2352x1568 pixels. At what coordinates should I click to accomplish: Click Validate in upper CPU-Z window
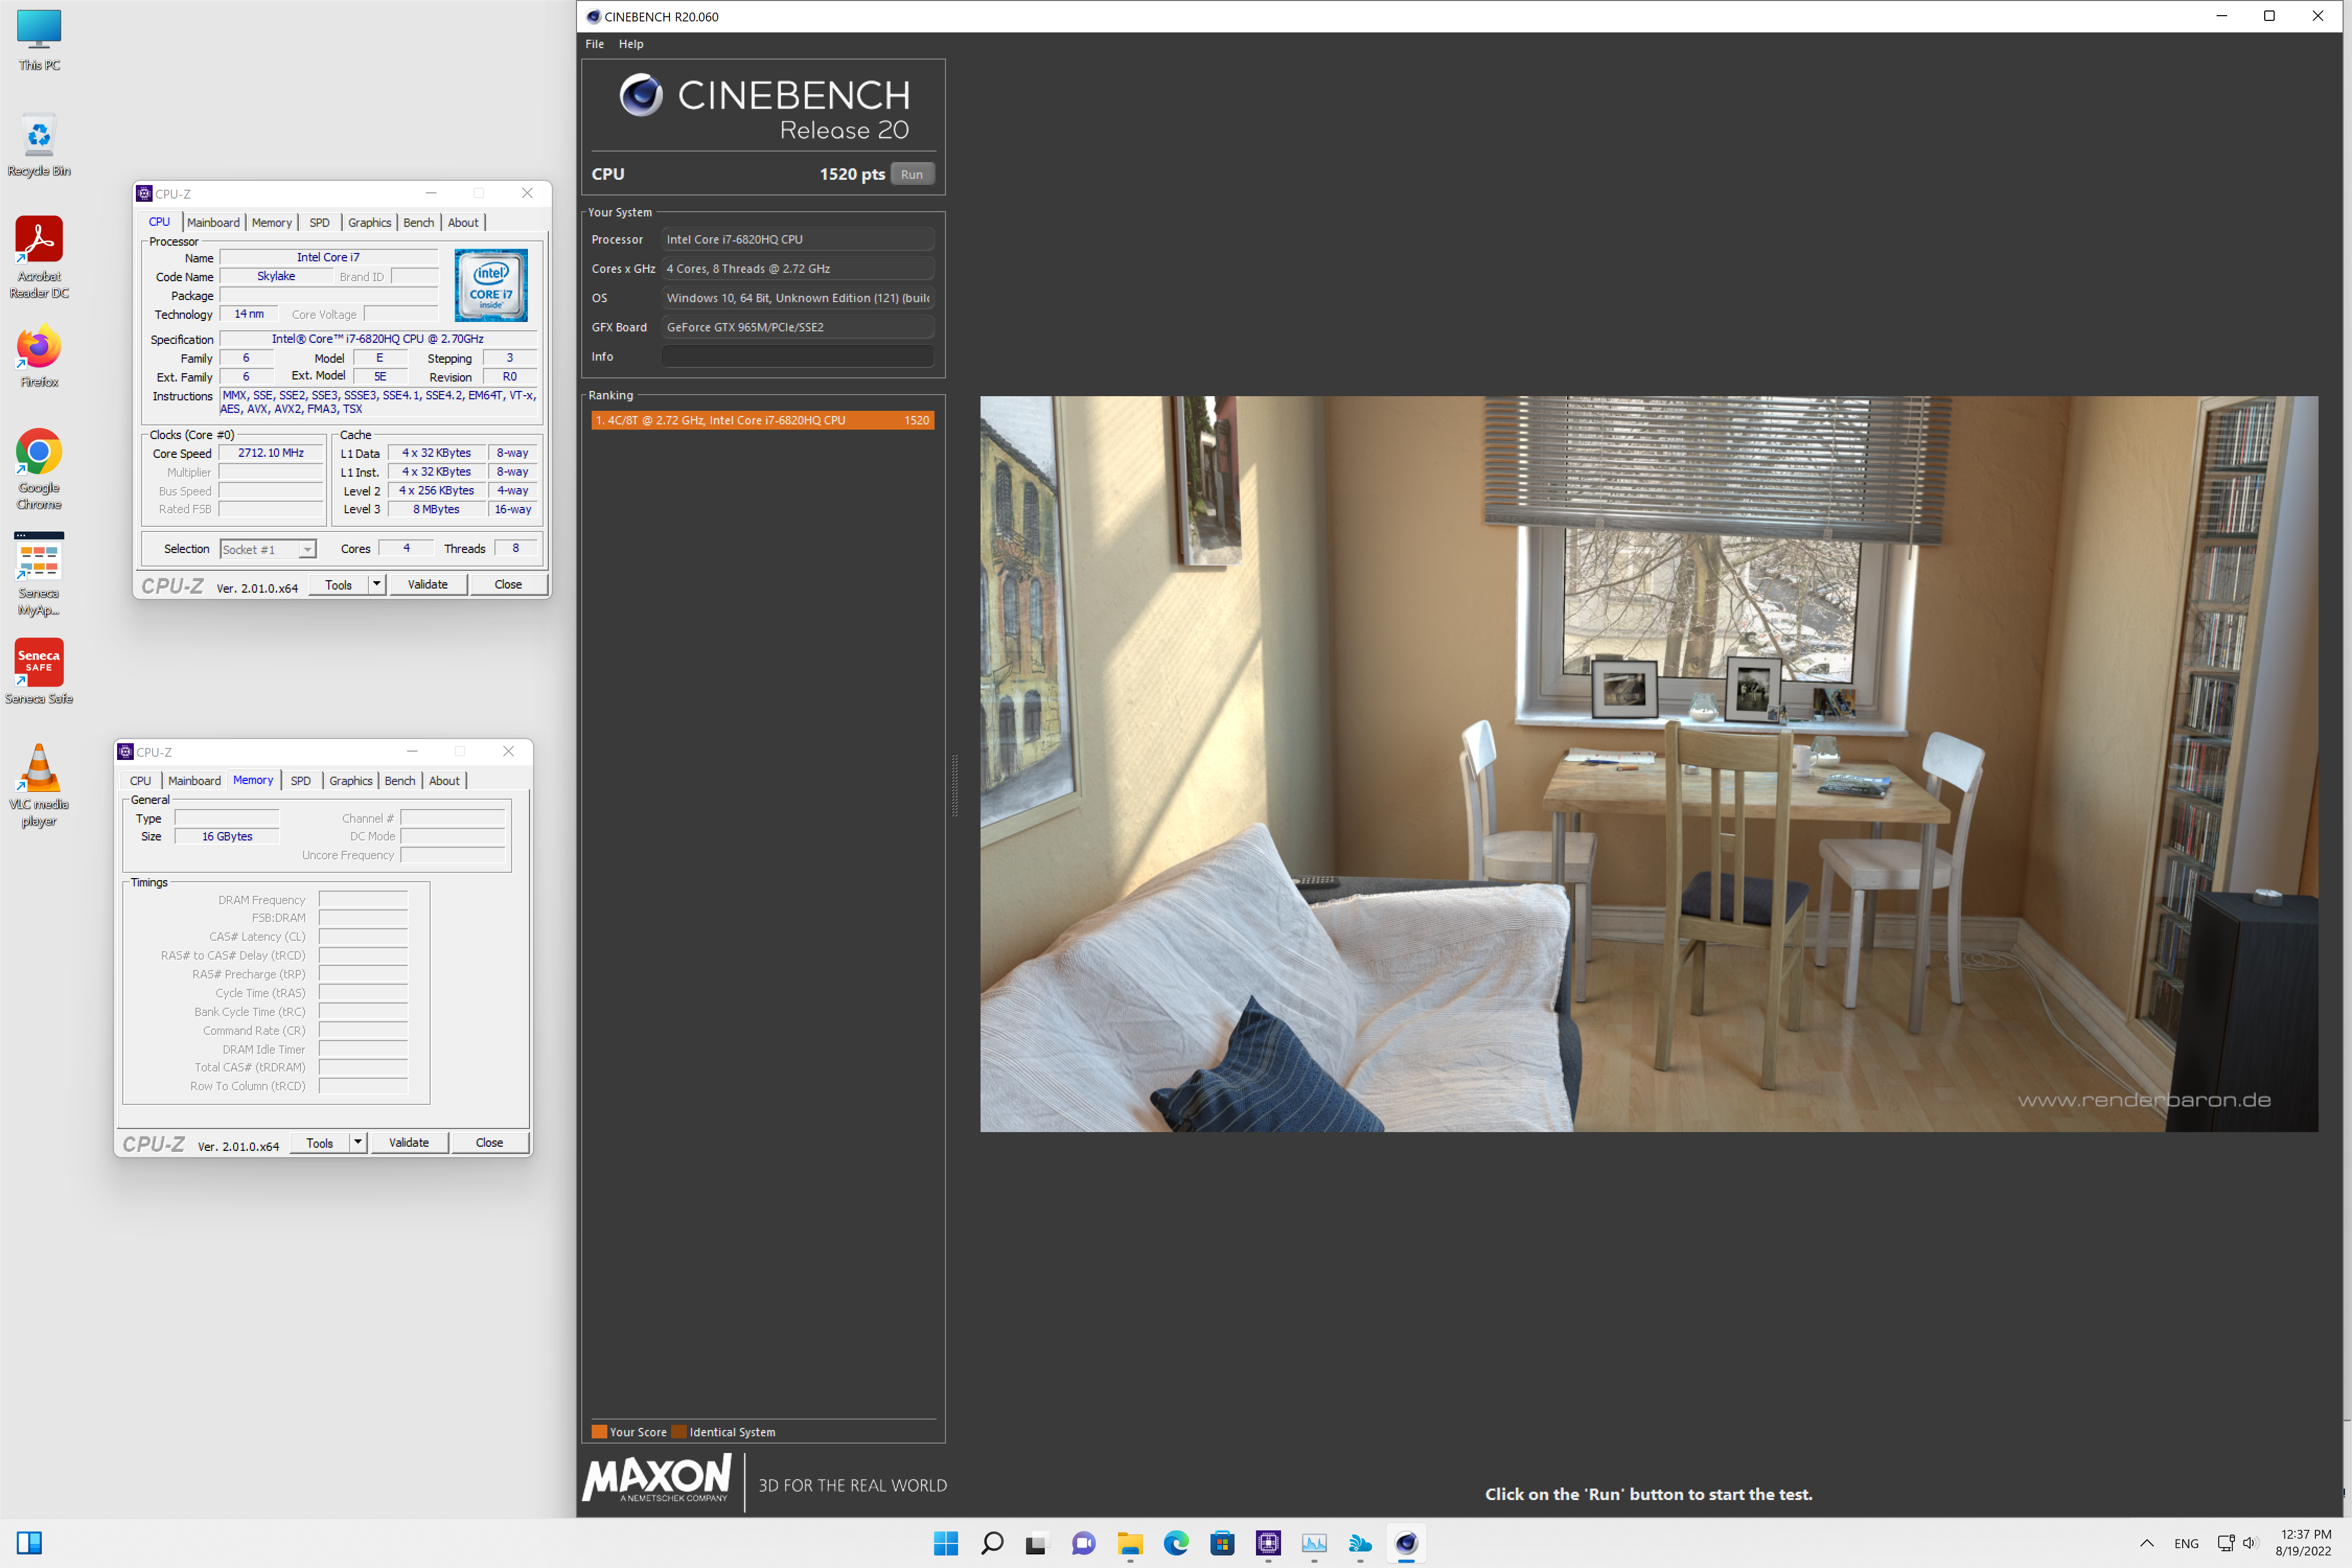pyautogui.click(x=428, y=585)
